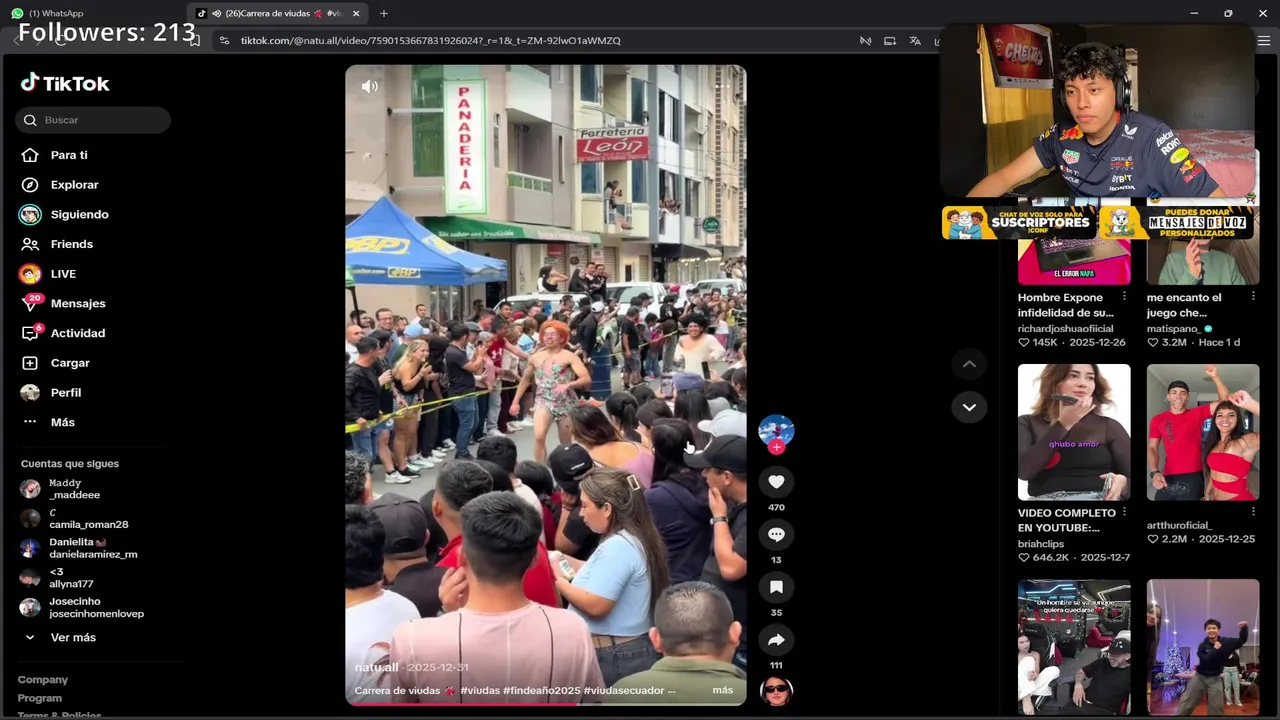
Task: Bookmark the page from browser toolbar
Action: (194, 41)
